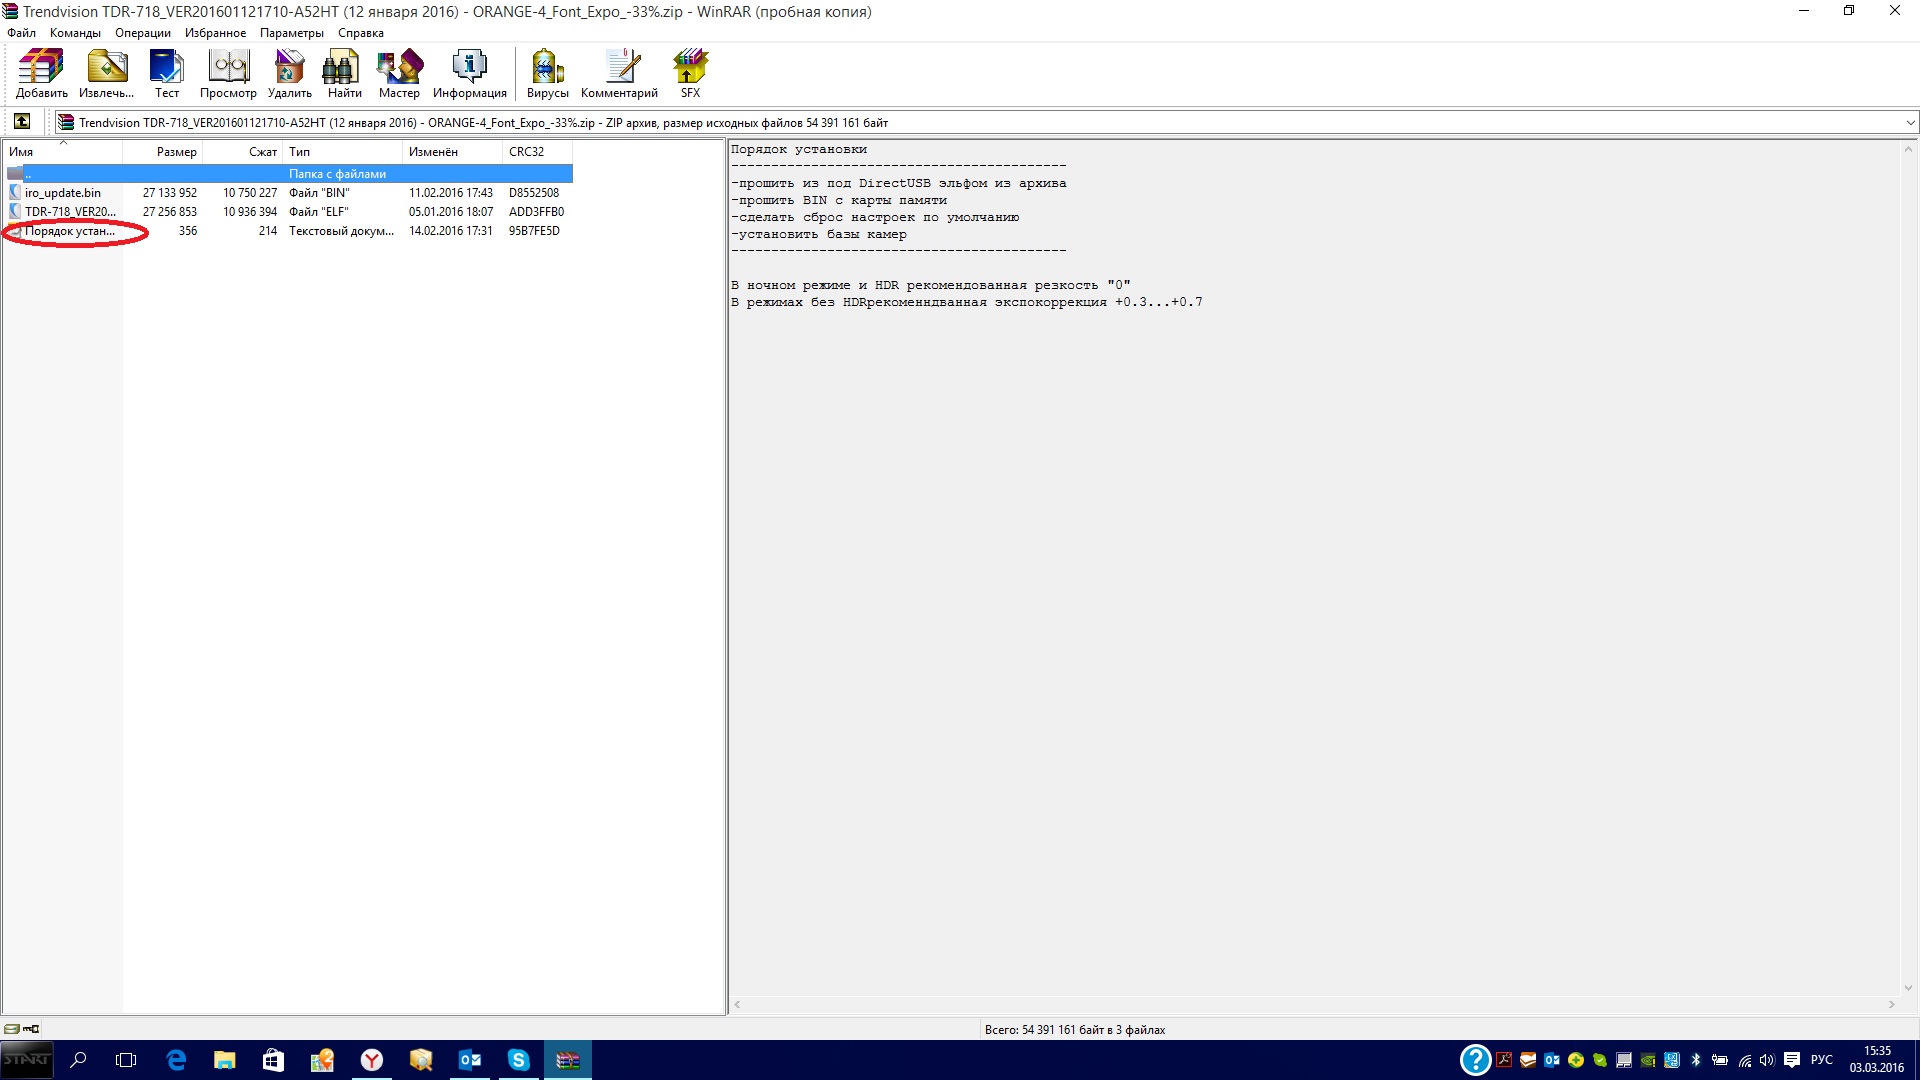
Task: Select the iro_update.bin file
Action: click(x=62, y=193)
